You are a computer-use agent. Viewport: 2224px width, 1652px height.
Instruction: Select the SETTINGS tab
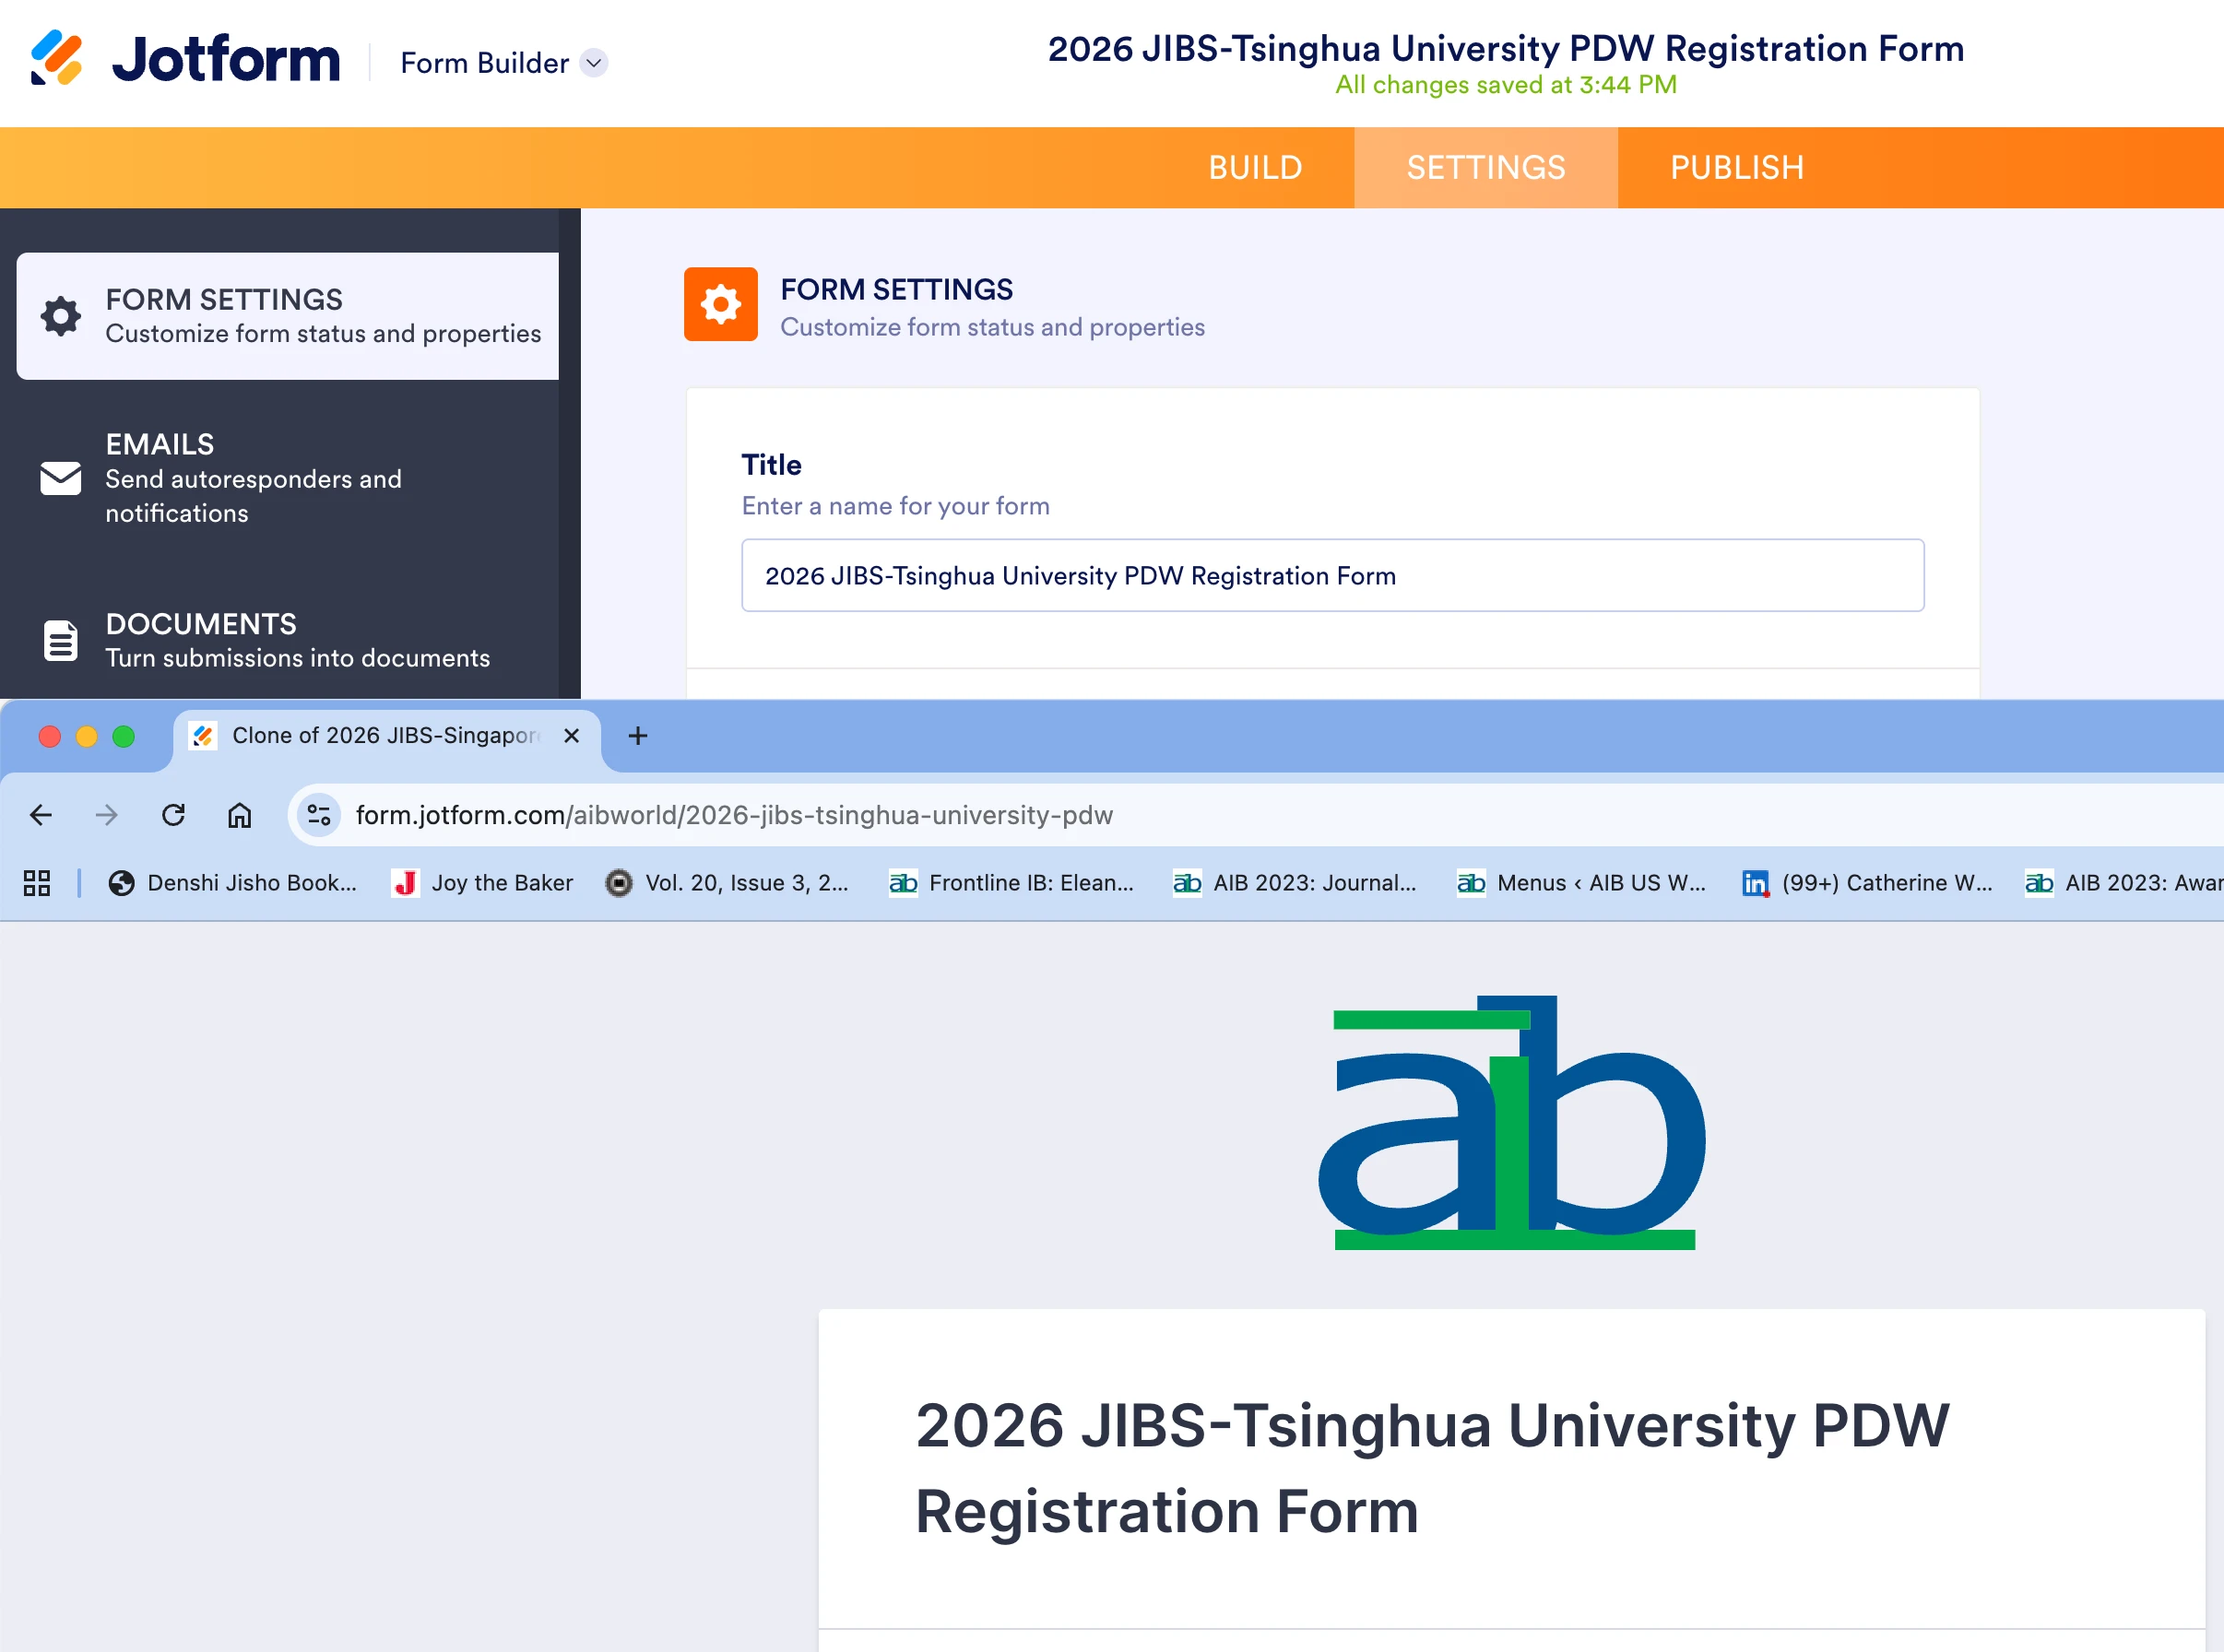click(x=1486, y=167)
